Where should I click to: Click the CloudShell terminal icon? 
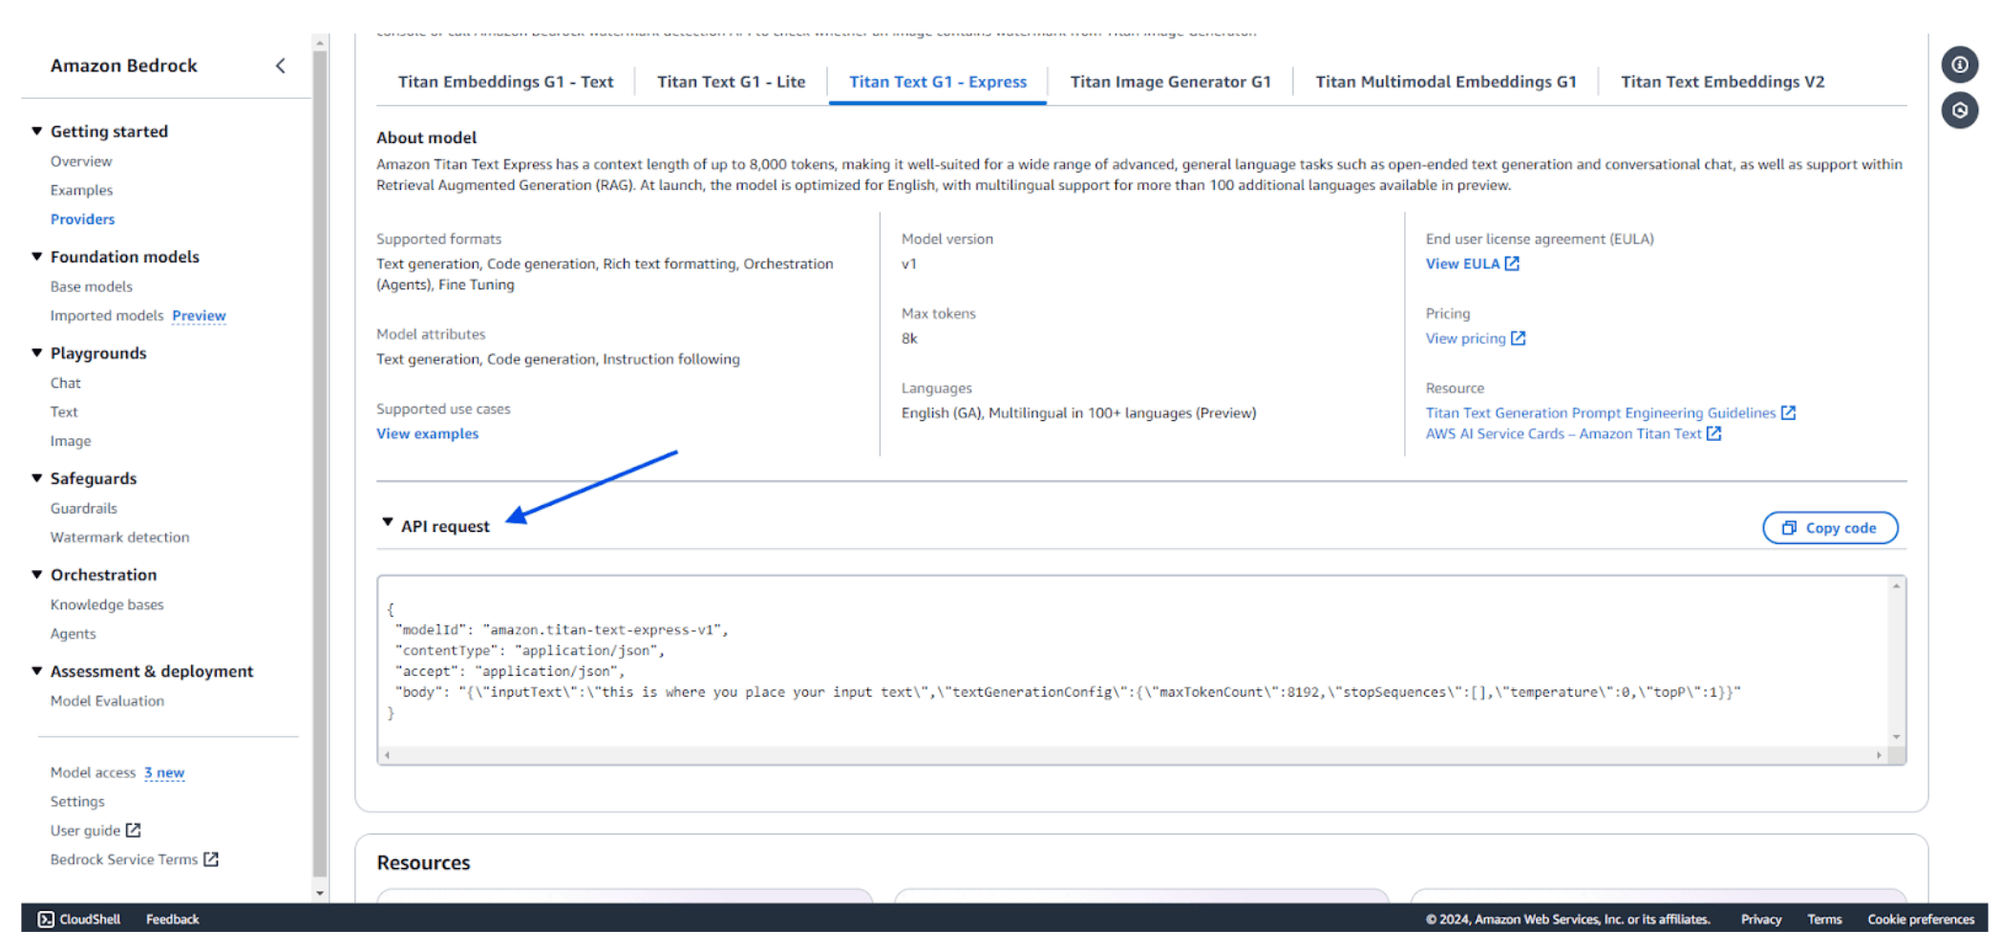click(46, 919)
